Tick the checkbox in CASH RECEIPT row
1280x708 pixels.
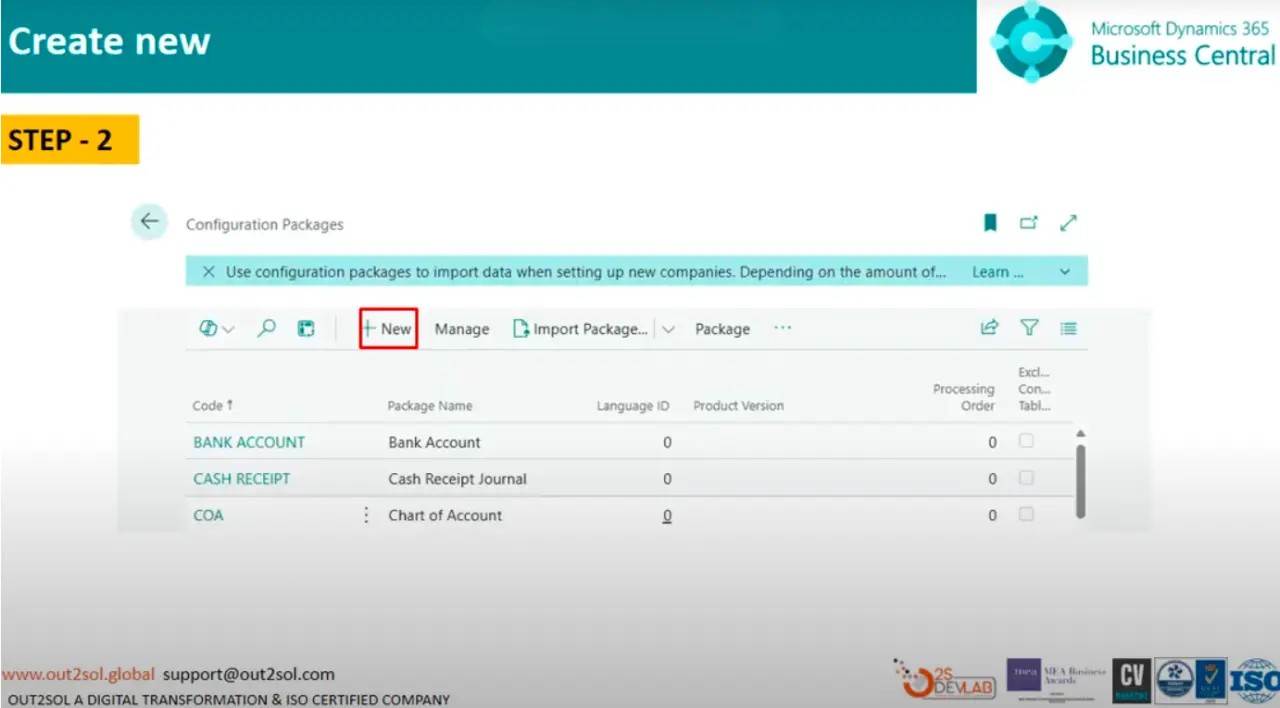click(1026, 478)
